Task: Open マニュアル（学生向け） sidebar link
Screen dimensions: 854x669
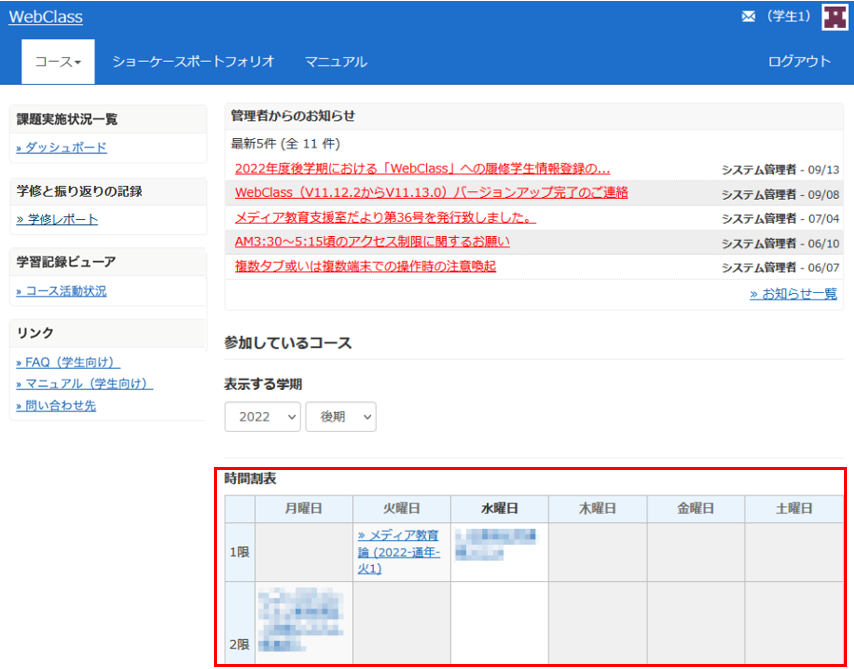Action: pyautogui.click(x=85, y=384)
